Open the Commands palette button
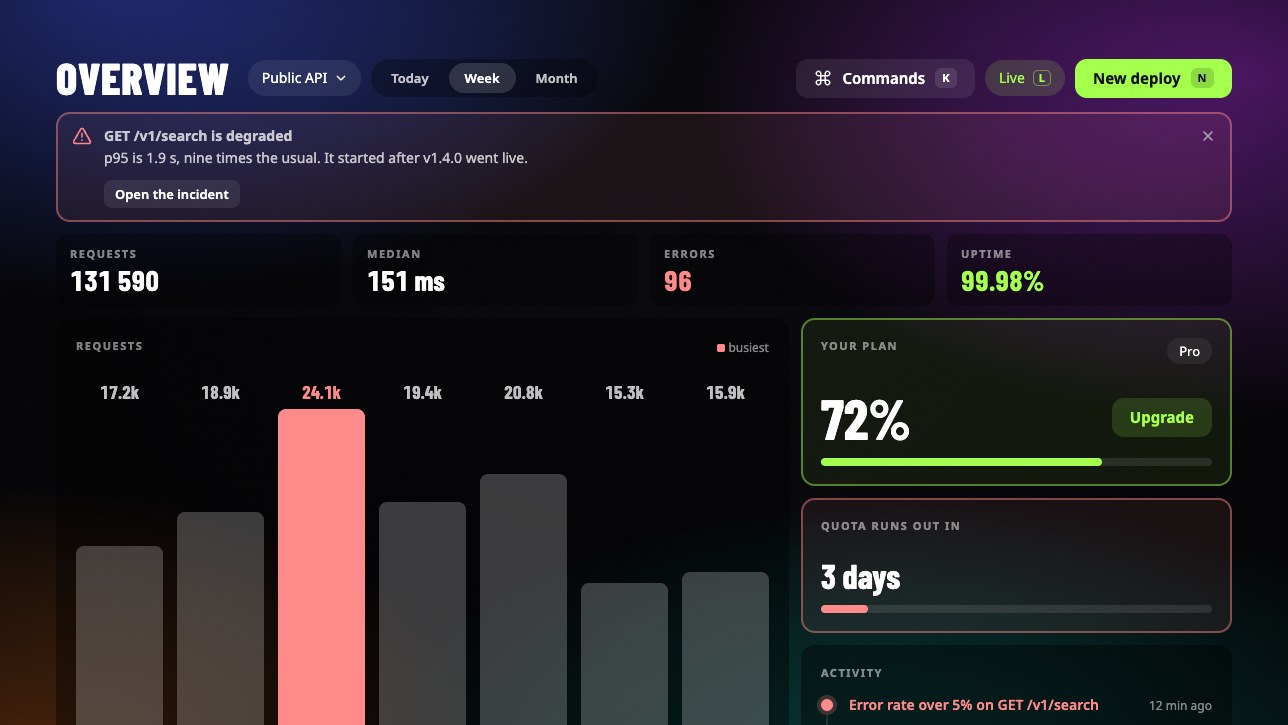 (x=885, y=78)
